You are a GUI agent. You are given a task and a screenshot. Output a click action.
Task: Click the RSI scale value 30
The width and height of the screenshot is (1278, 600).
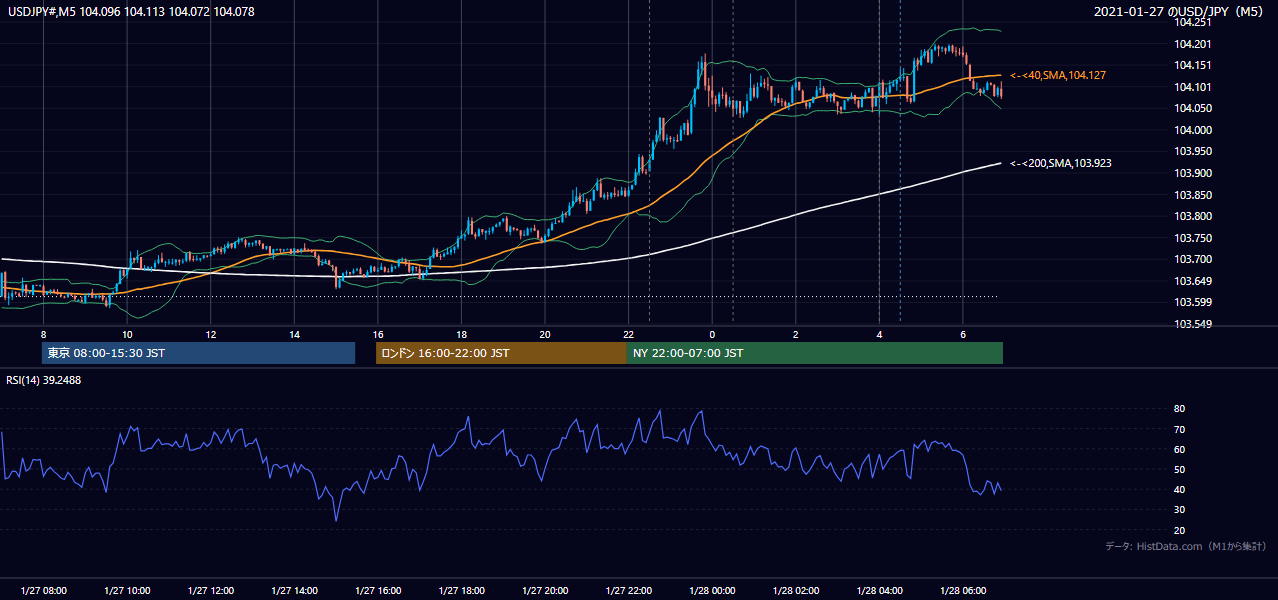(x=1179, y=510)
